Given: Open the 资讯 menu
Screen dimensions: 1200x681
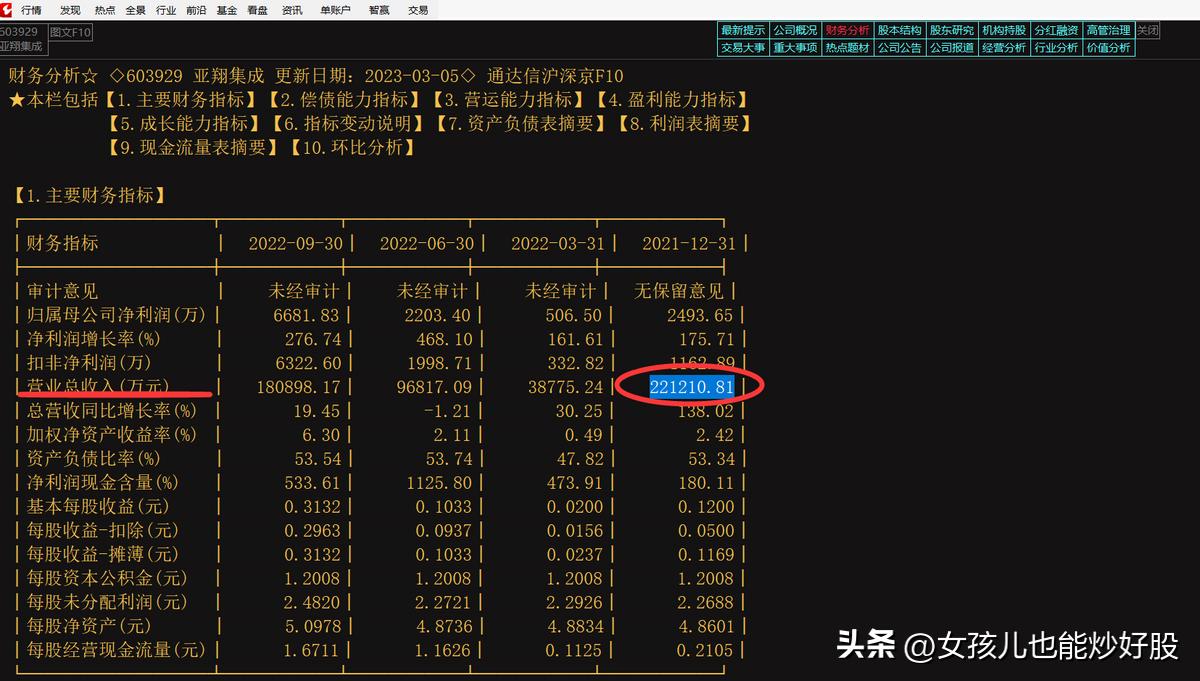Looking at the screenshot, I should coord(292,10).
